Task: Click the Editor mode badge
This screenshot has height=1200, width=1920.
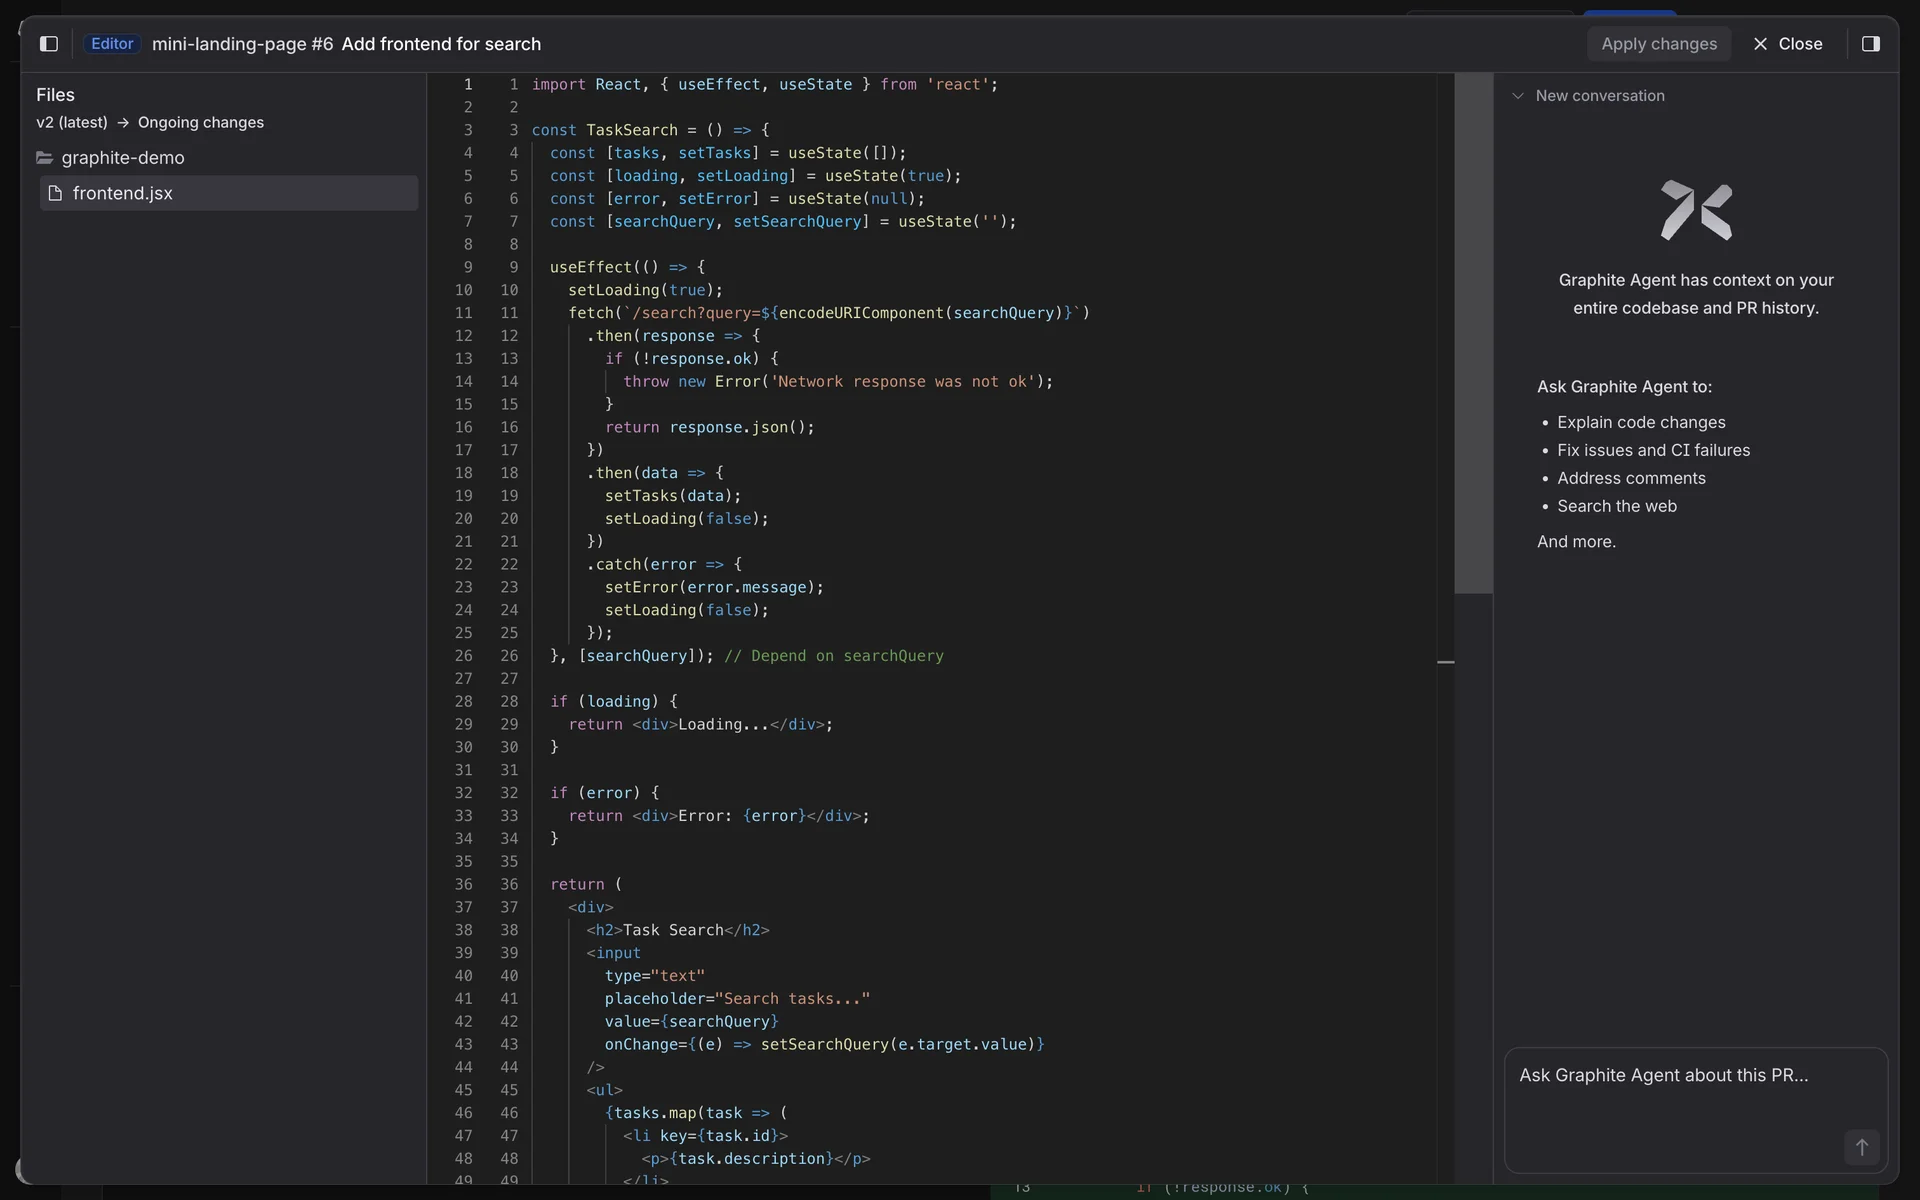Action: (112, 44)
